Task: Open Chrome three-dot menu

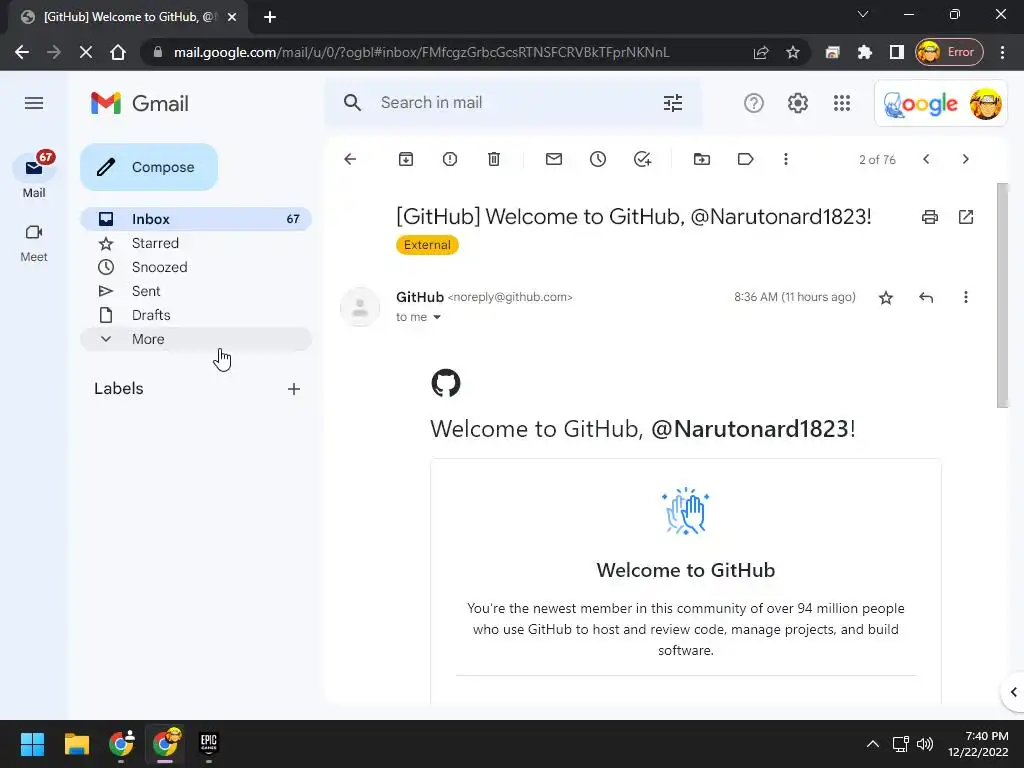Action: (1002, 52)
